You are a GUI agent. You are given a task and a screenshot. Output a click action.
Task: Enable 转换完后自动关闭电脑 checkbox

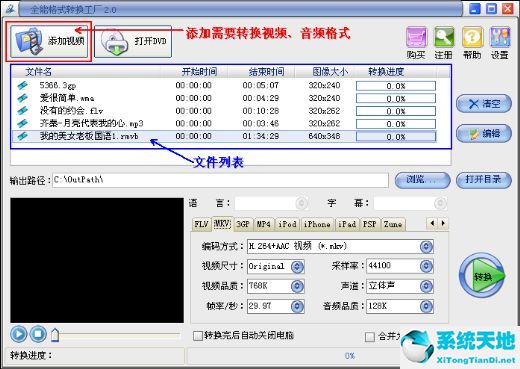tap(198, 336)
